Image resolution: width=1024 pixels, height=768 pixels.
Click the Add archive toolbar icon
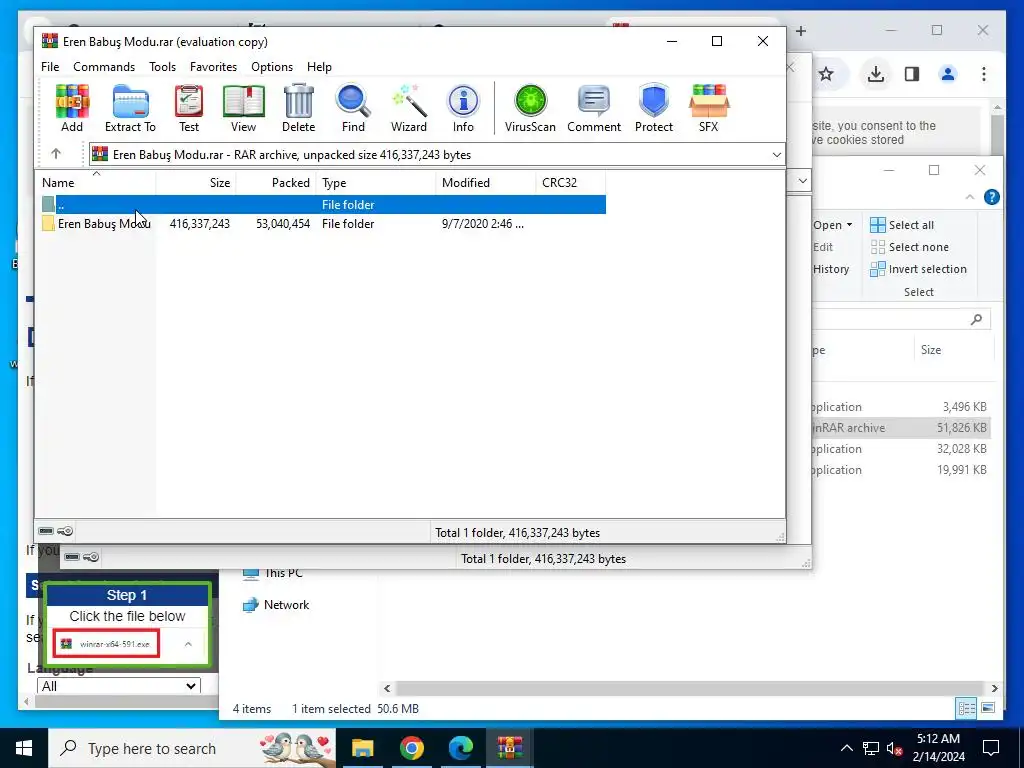(72, 108)
